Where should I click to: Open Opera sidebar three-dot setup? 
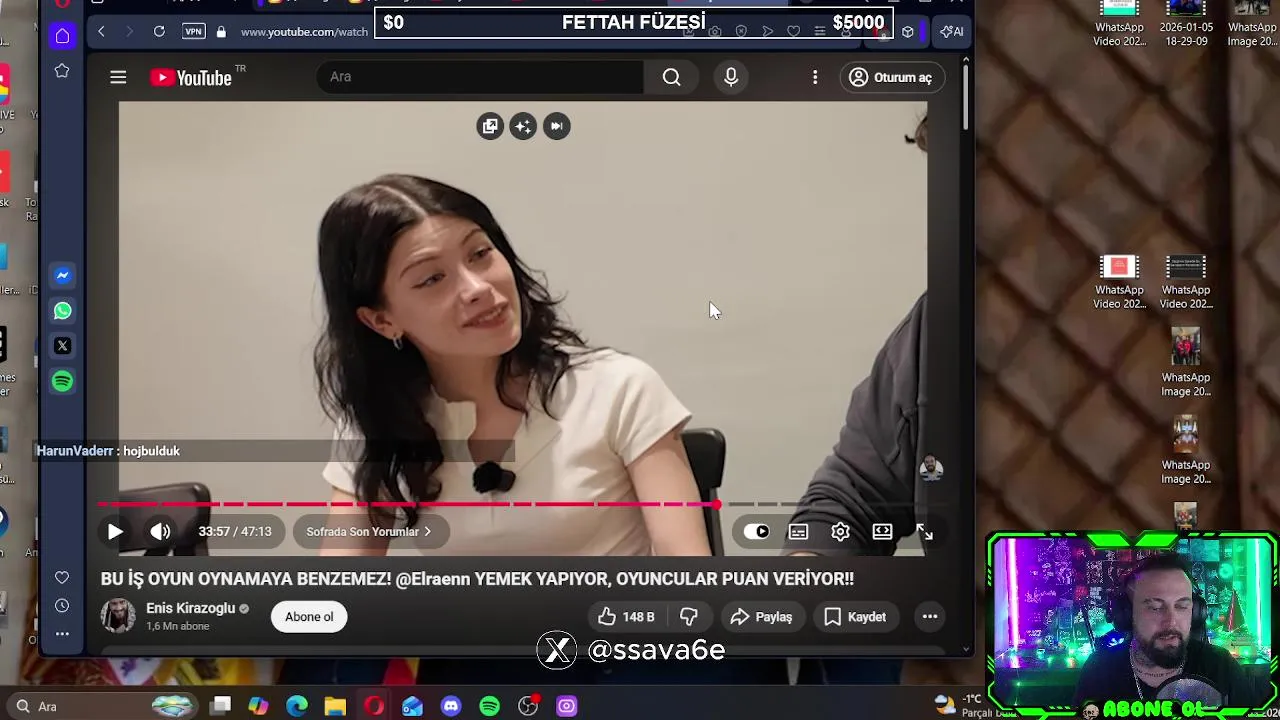(x=62, y=633)
